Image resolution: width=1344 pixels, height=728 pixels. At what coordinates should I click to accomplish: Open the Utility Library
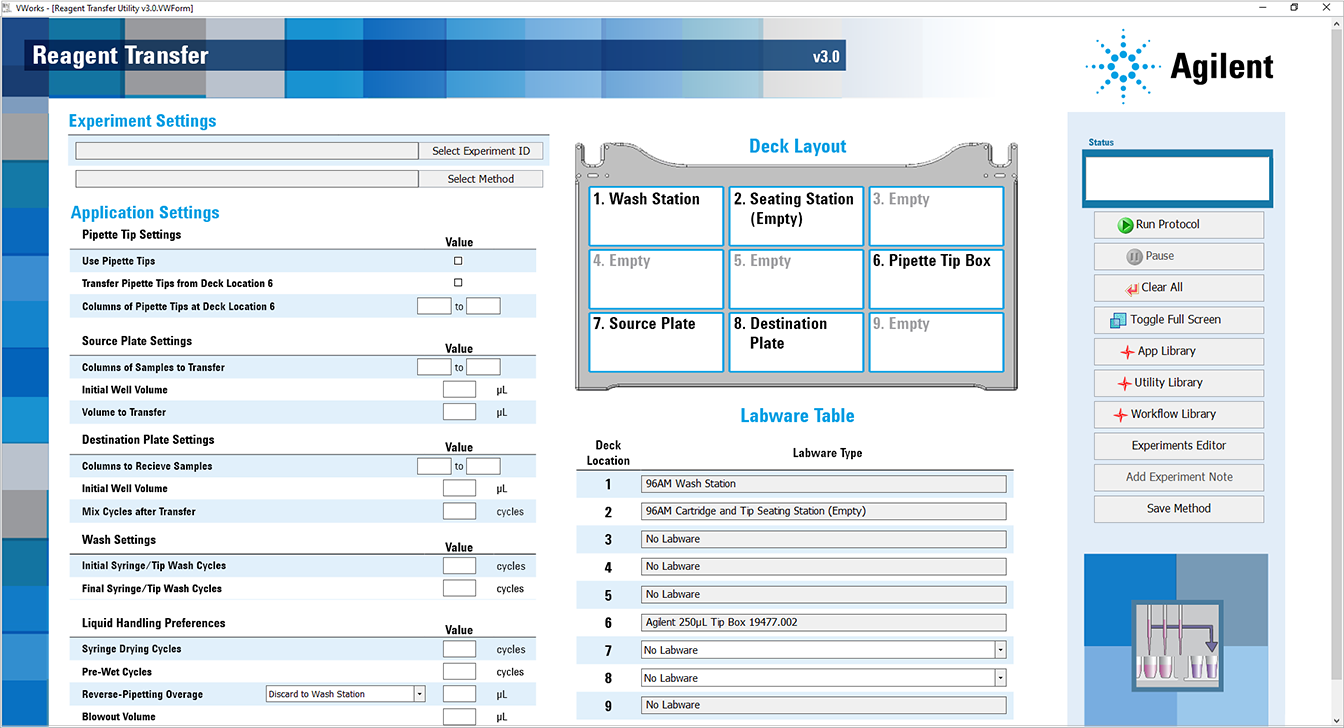1179,383
